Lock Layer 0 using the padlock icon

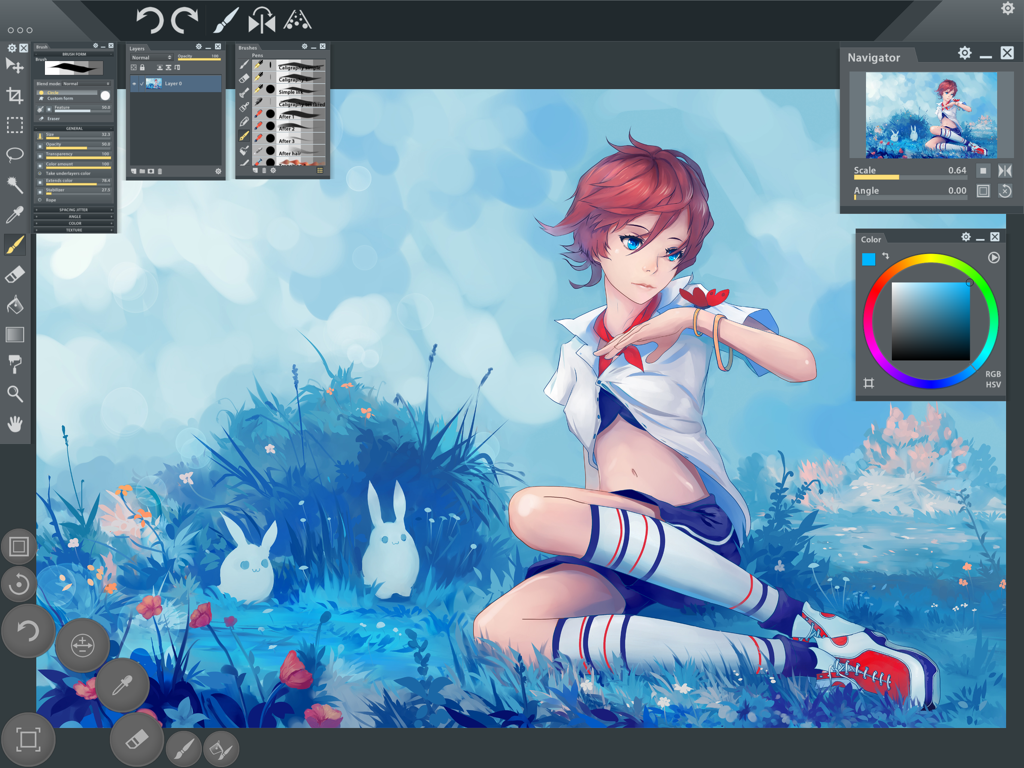(x=142, y=67)
